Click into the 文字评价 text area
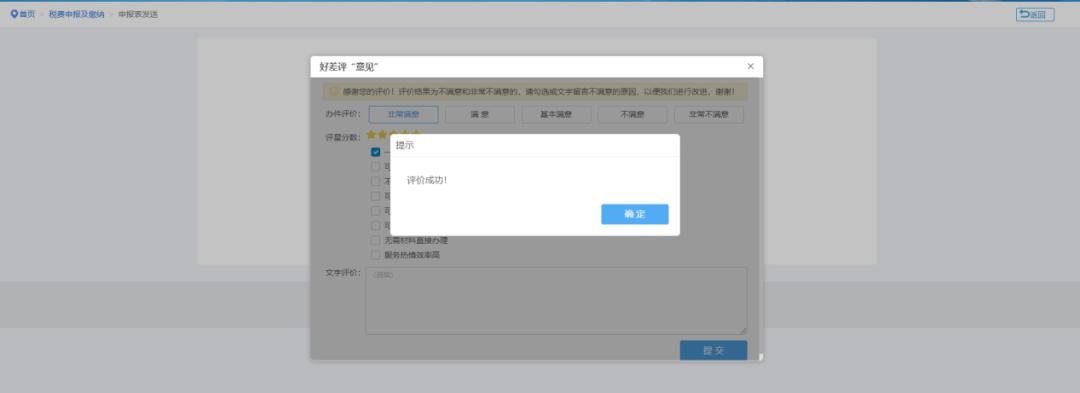The height and width of the screenshot is (393, 1080). pyautogui.click(x=556, y=301)
